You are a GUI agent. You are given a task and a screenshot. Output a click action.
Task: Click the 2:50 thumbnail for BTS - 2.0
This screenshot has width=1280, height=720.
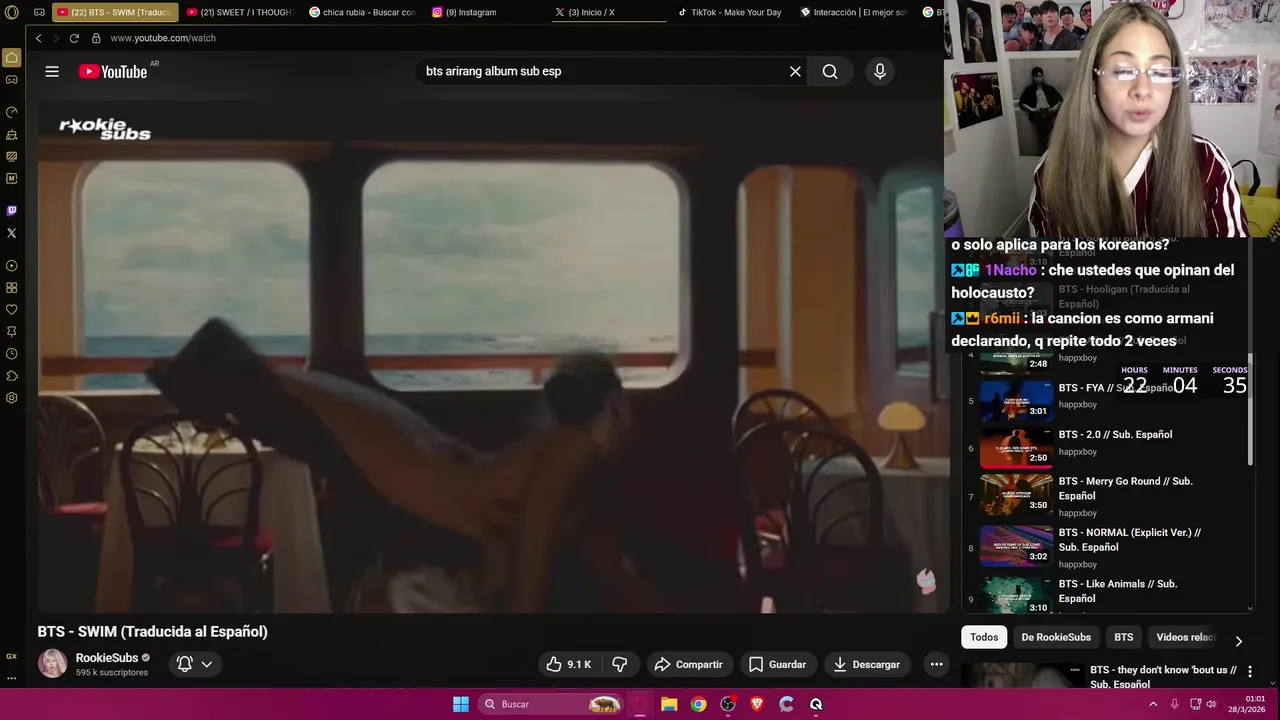tap(1016, 448)
